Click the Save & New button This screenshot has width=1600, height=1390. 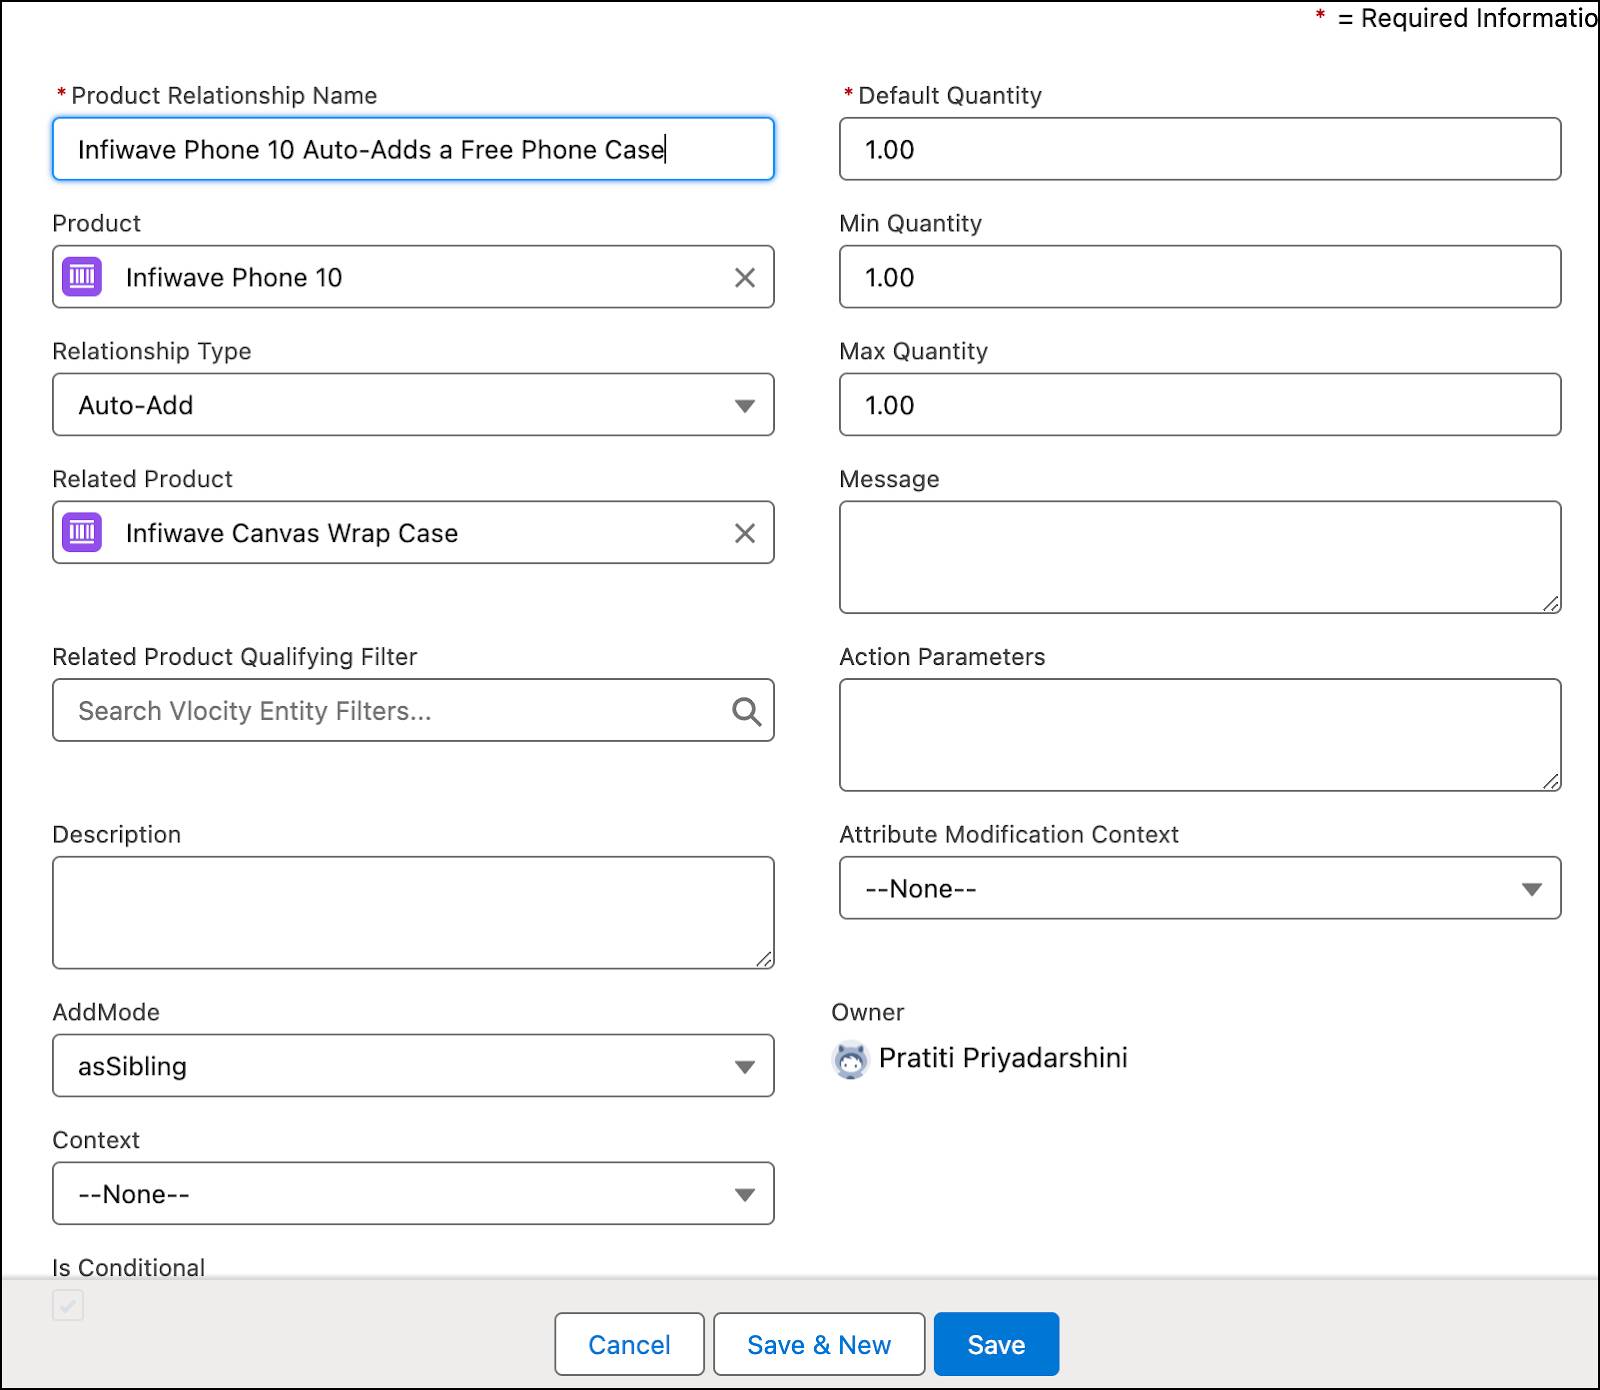pyautogui.click(x=819, y=1345)
